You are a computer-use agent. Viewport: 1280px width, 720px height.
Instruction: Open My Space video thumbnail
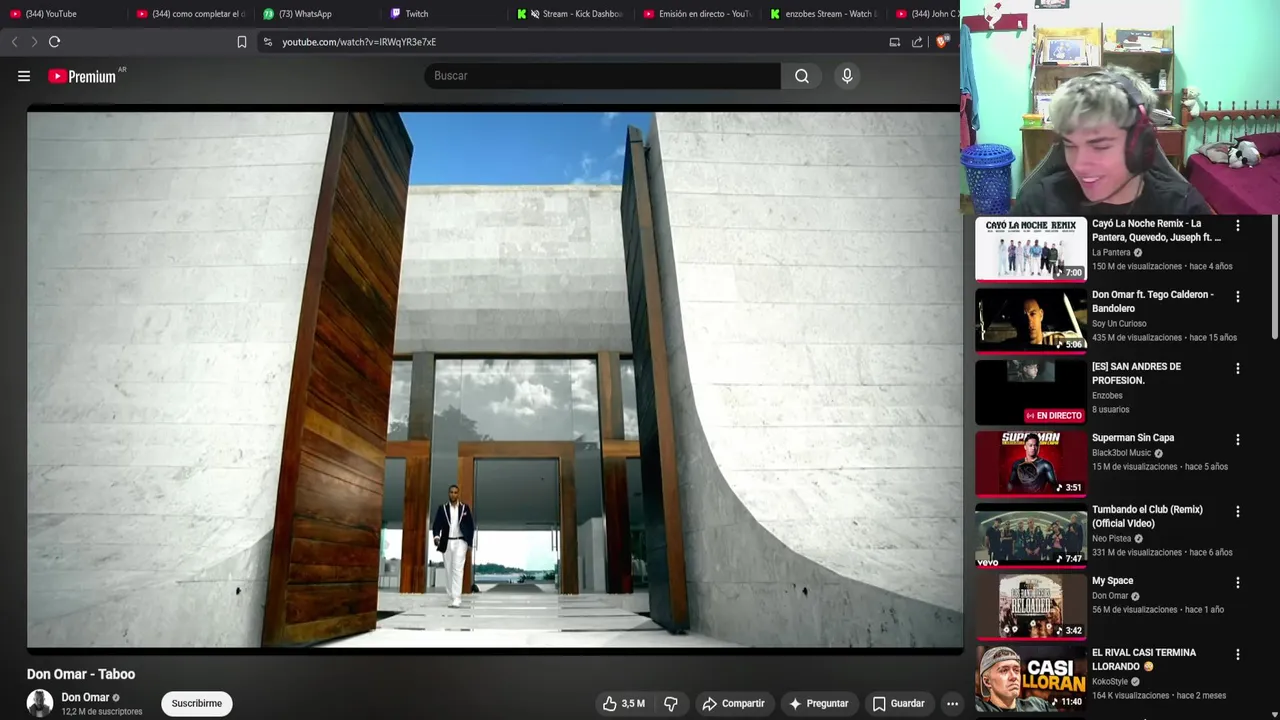click(x=1031, y=607)
